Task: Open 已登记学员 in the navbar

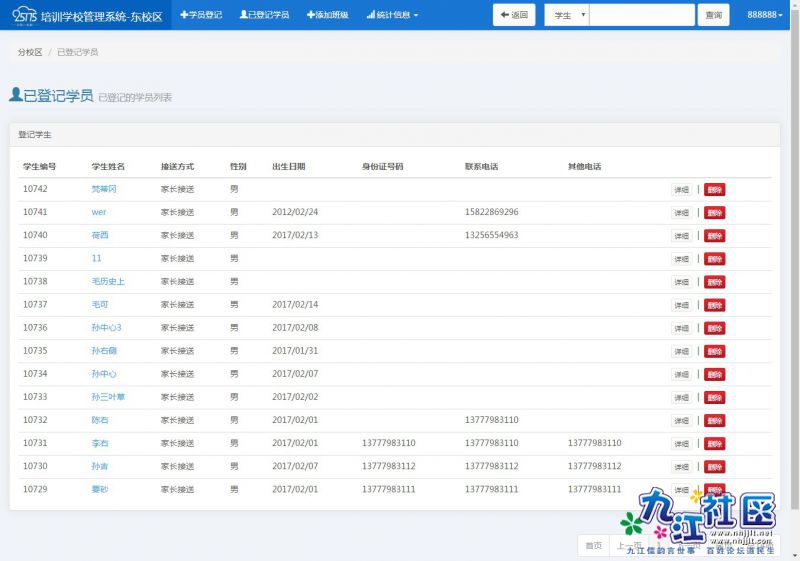Action: tap(265, 15)
